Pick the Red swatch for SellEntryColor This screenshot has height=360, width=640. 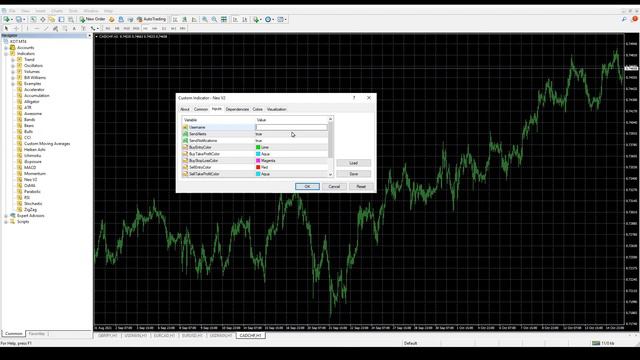coord(258,167)
